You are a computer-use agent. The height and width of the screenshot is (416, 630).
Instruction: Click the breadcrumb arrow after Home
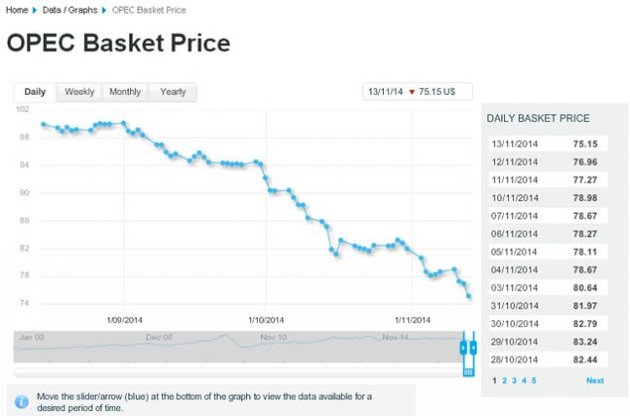pyautogui.click(x=35, y=10)
